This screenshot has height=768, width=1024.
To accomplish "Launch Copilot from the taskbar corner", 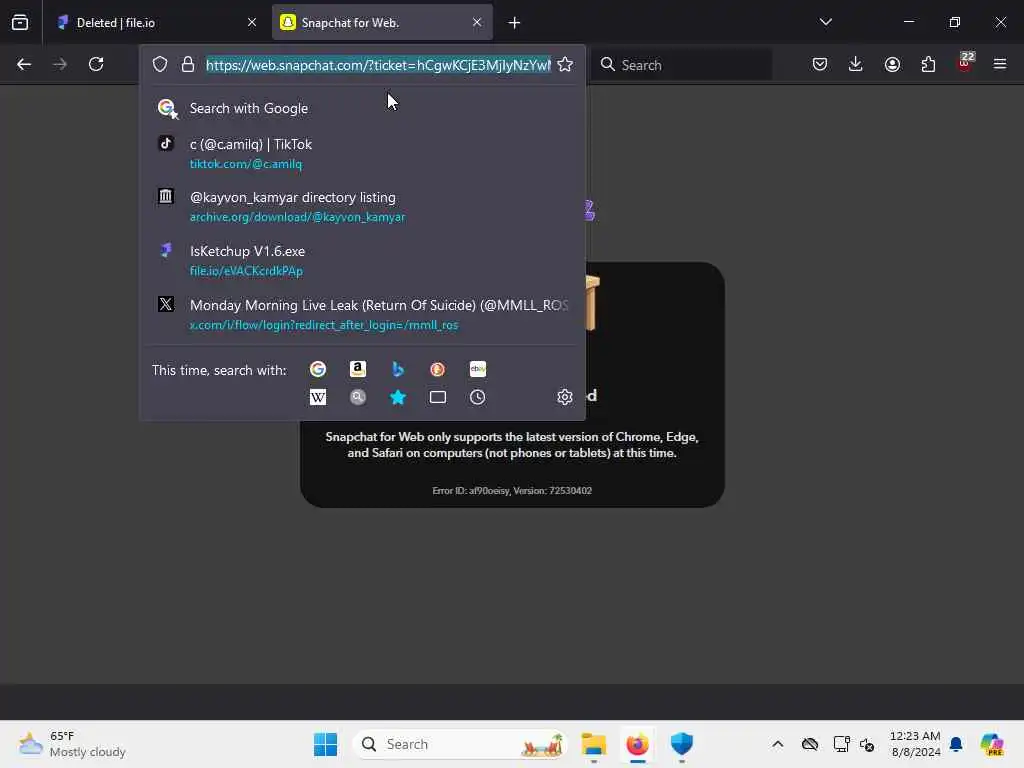I will point(992,744).
